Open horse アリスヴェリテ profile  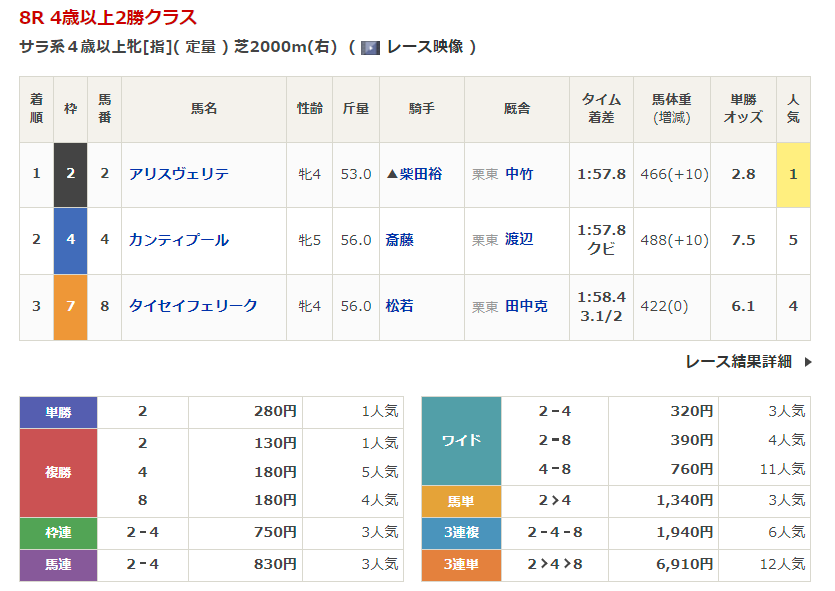(x=179, y=174)
